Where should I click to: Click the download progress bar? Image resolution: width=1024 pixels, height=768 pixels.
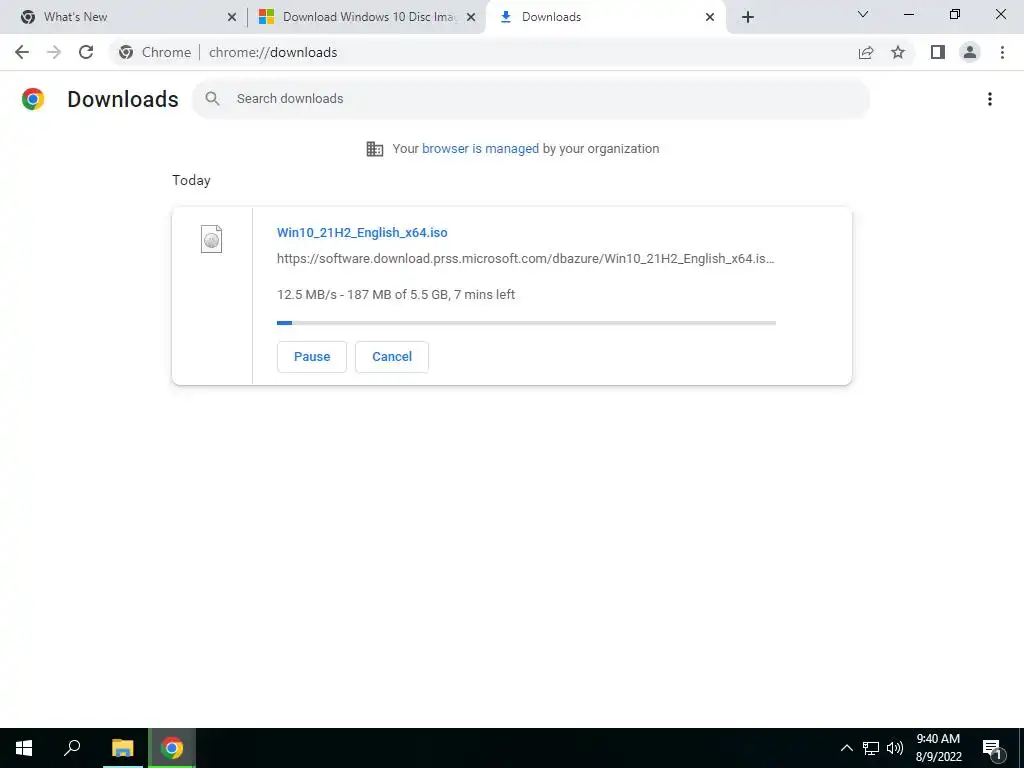click(x=526, y=323)
